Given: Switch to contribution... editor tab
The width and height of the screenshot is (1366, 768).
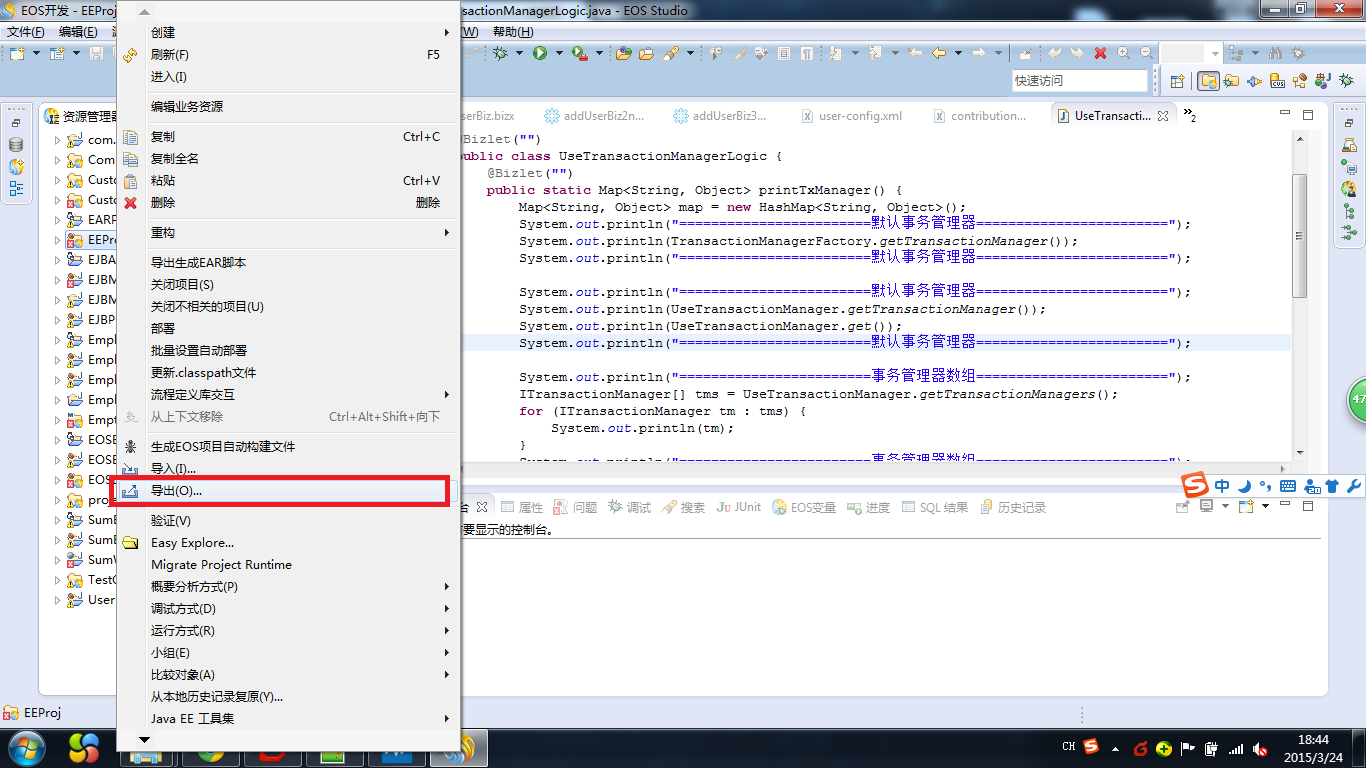Looking at the screenshot, I should 981,116.
